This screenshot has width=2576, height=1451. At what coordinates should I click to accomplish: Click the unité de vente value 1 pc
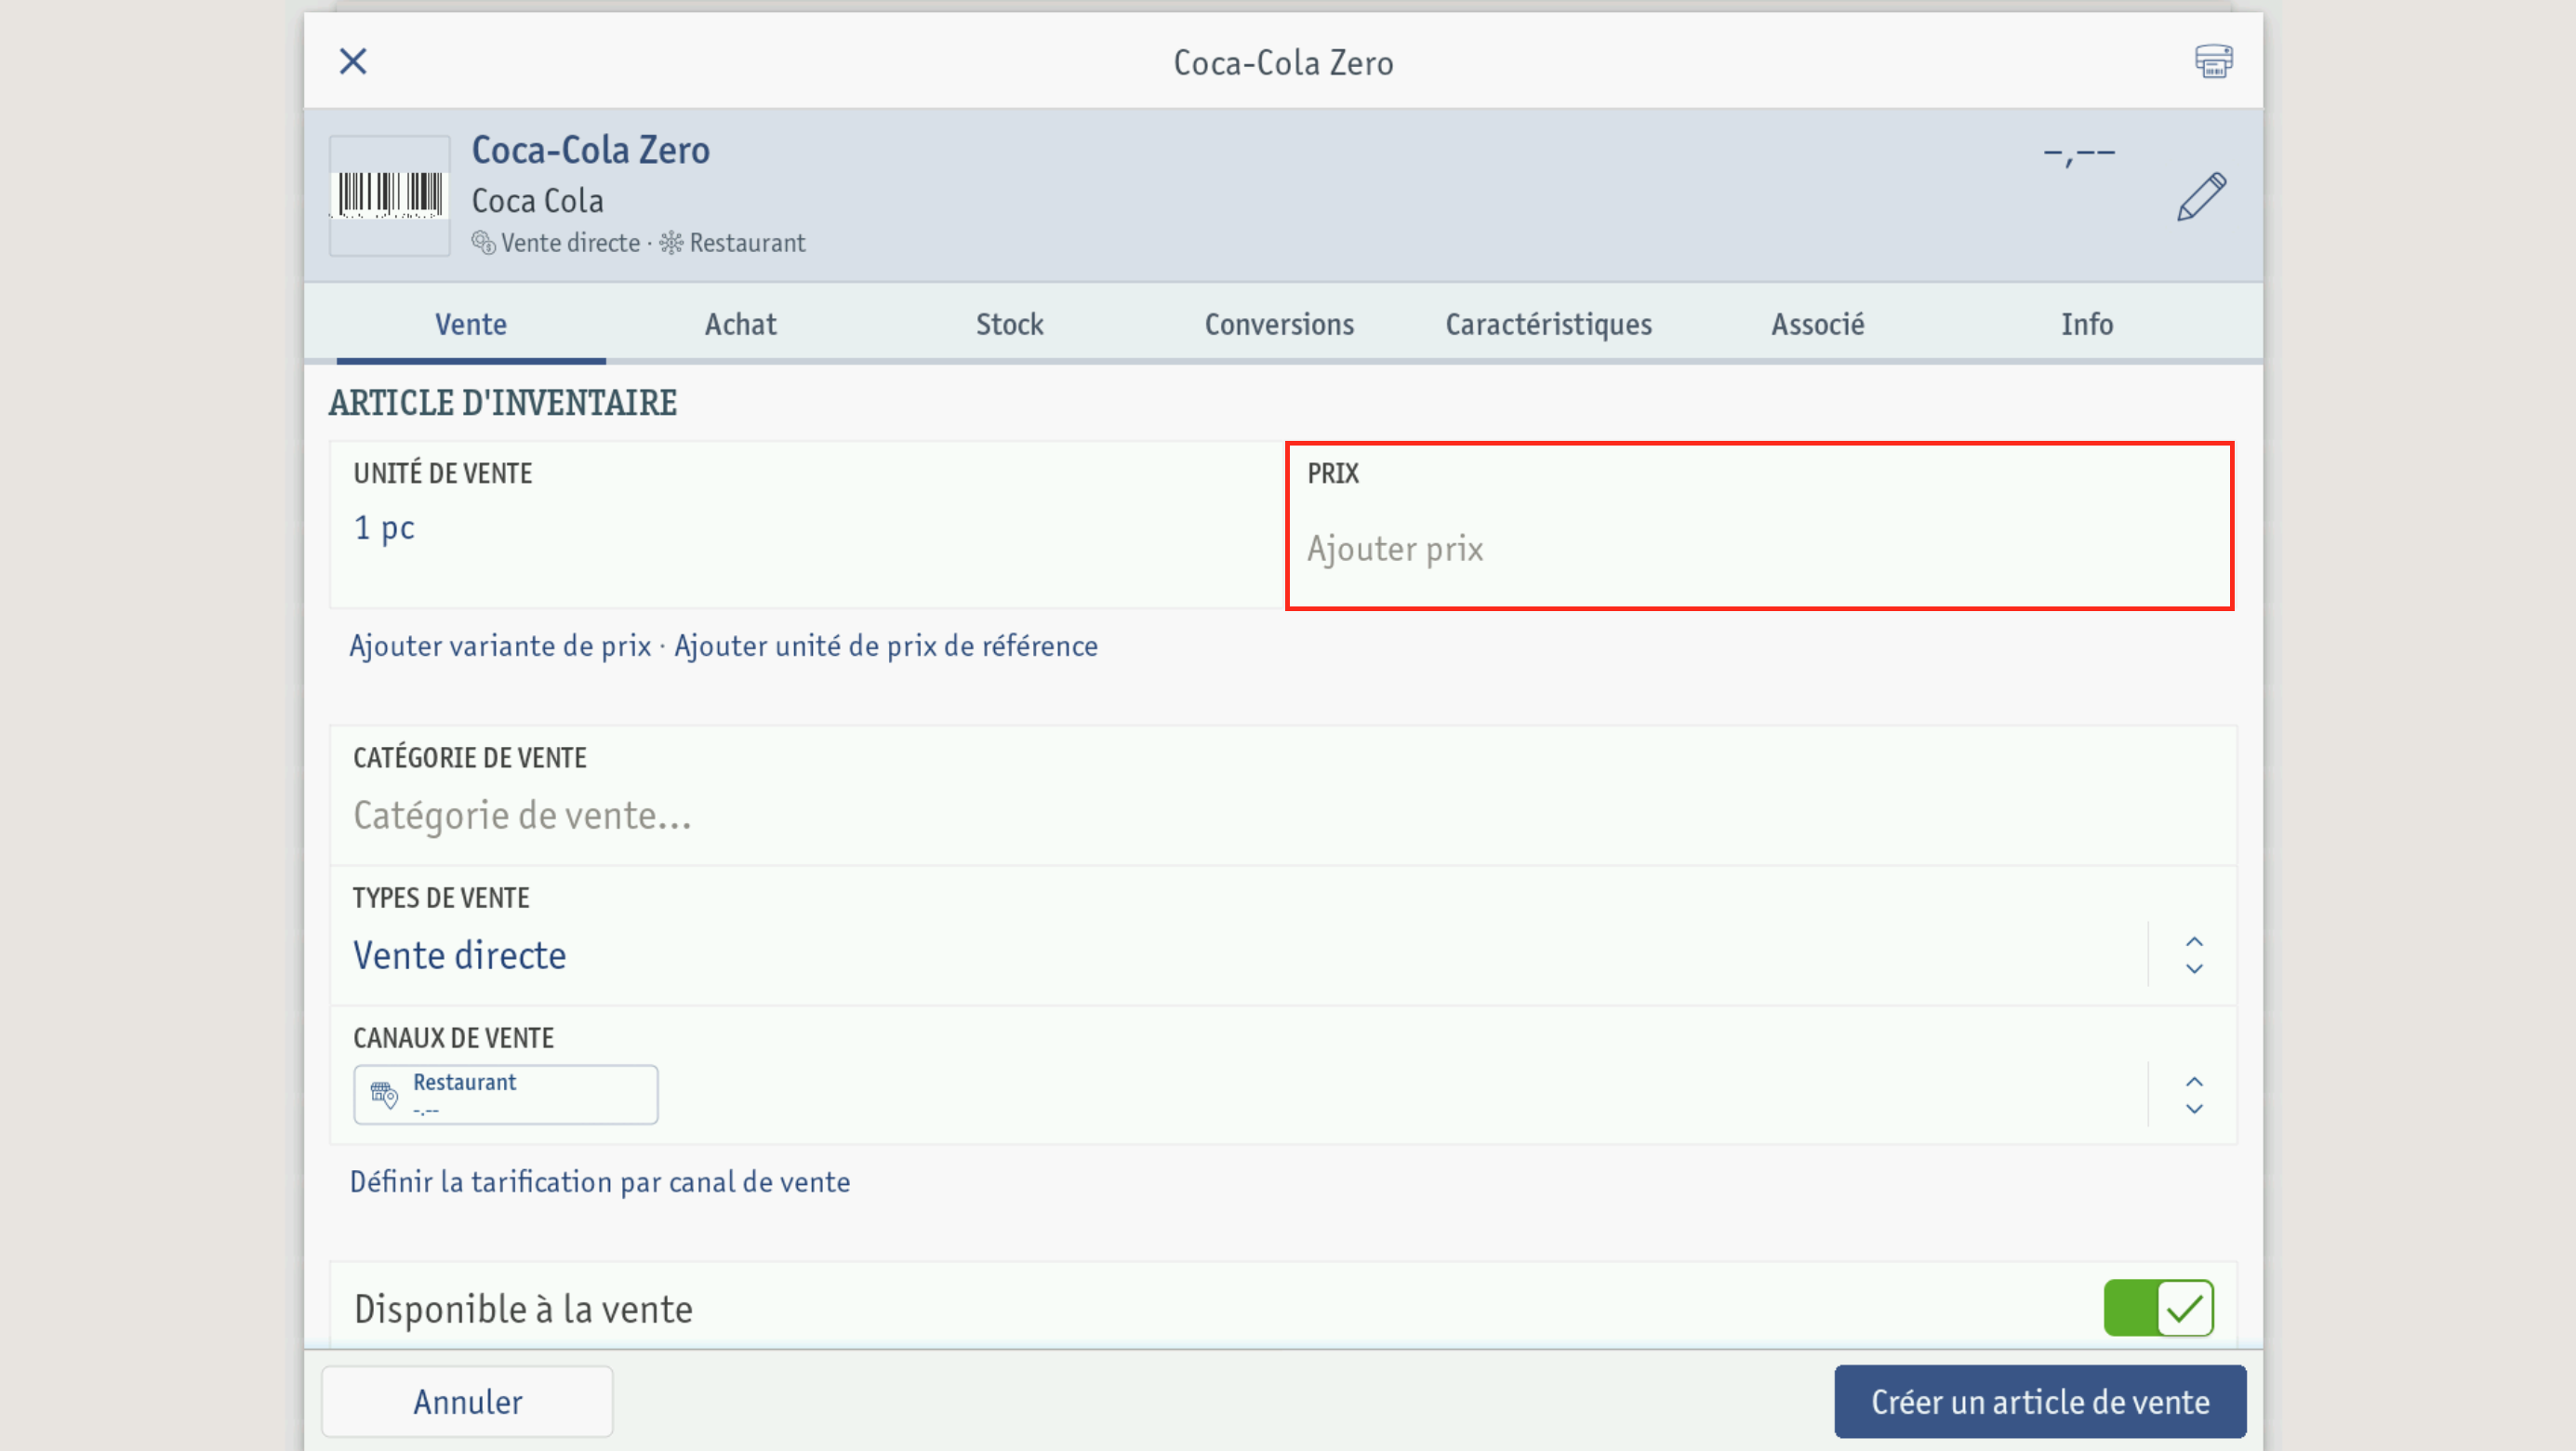click(384, 528)
